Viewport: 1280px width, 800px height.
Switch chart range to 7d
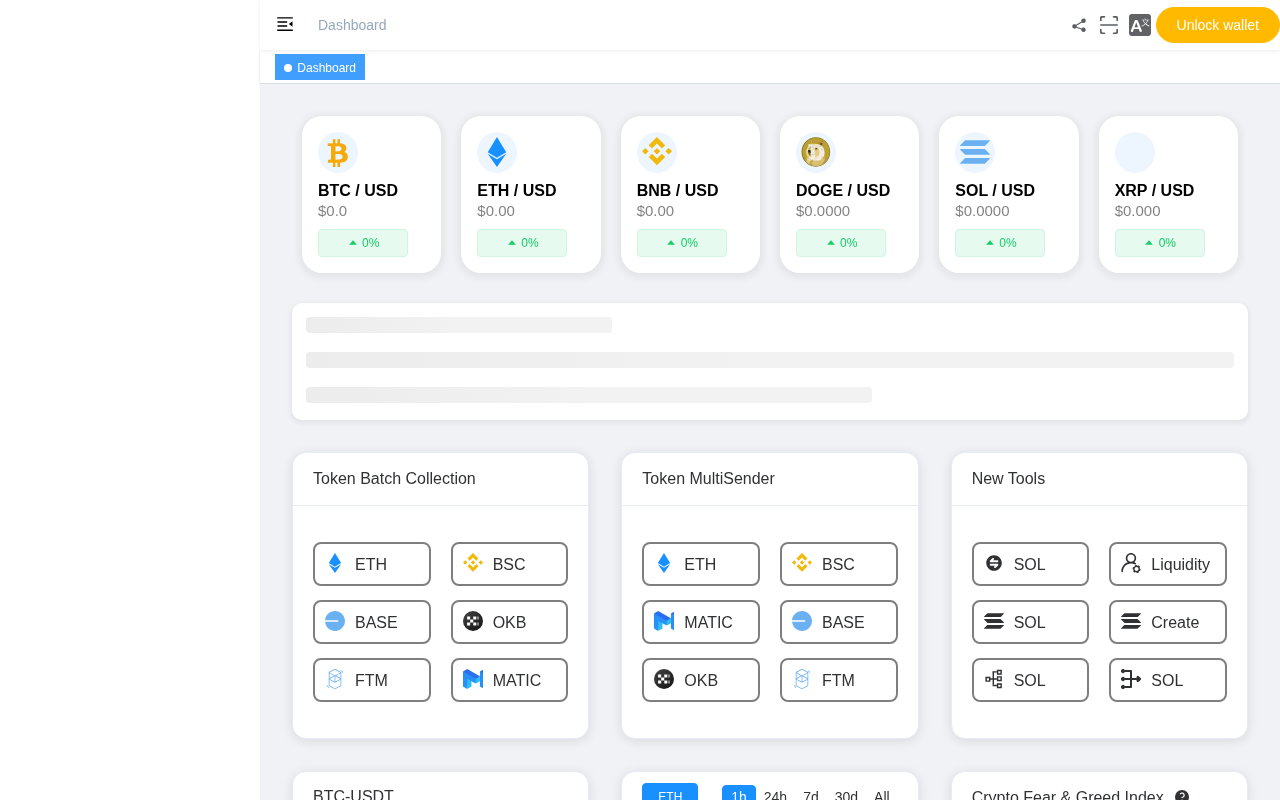click(811, 795)
